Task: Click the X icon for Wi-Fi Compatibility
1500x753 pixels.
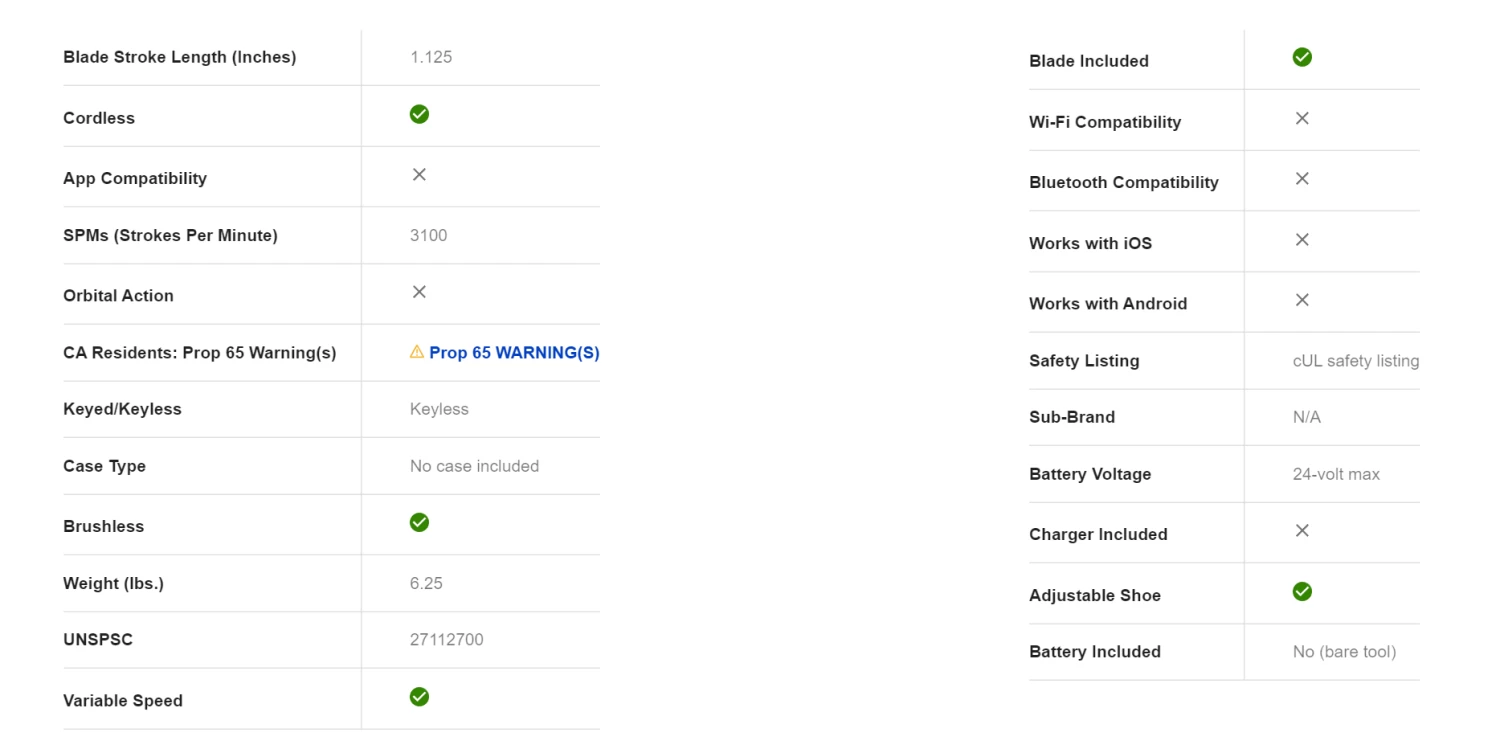Action: (x=1302, y=118)
